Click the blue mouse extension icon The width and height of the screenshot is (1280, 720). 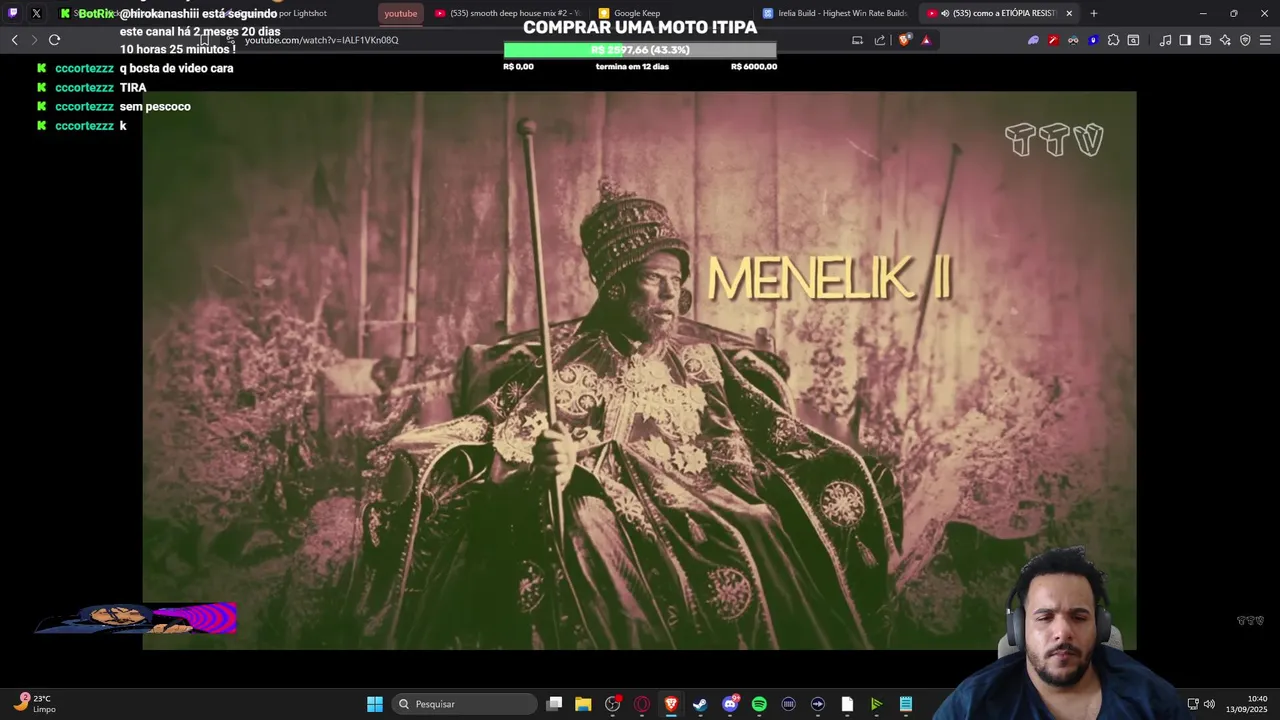1093,40
